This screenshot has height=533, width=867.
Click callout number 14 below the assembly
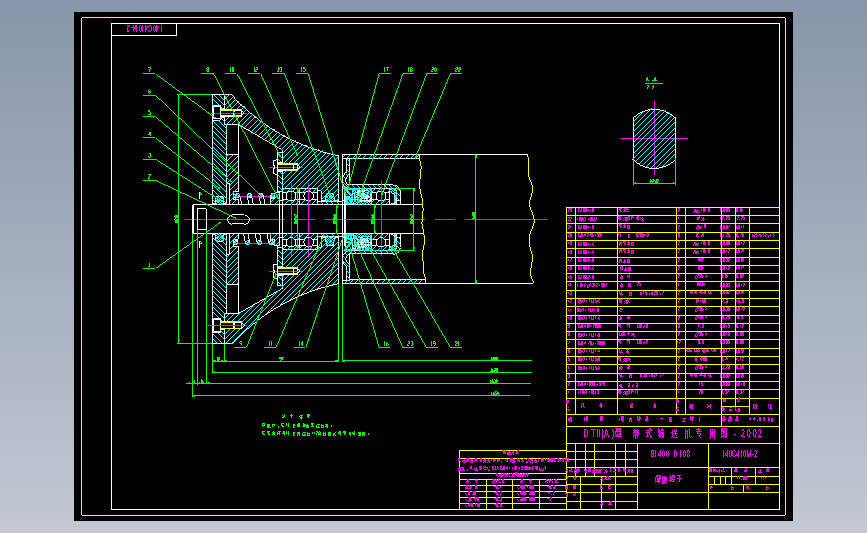pos(301,343)
